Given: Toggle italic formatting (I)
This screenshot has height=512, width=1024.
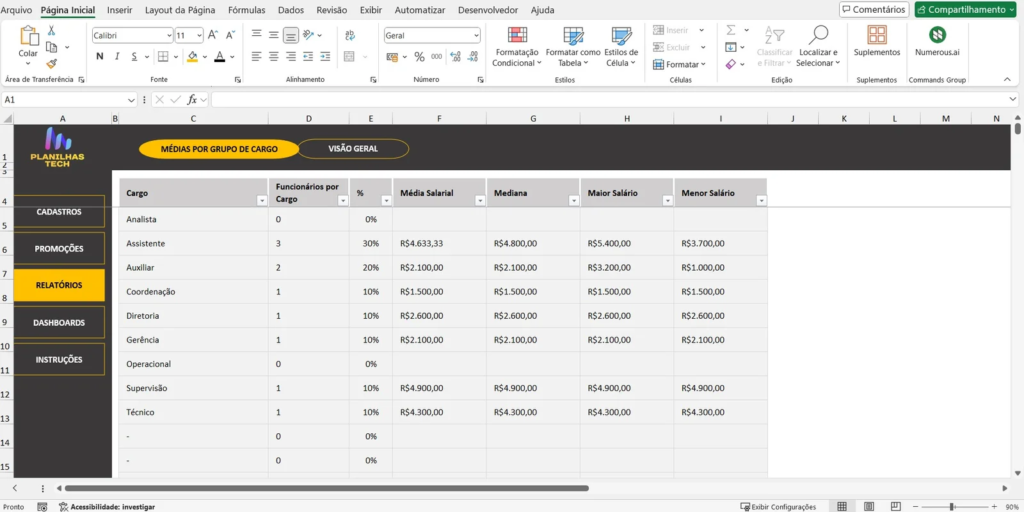Looking at the screenshot, I should [117, 57].
